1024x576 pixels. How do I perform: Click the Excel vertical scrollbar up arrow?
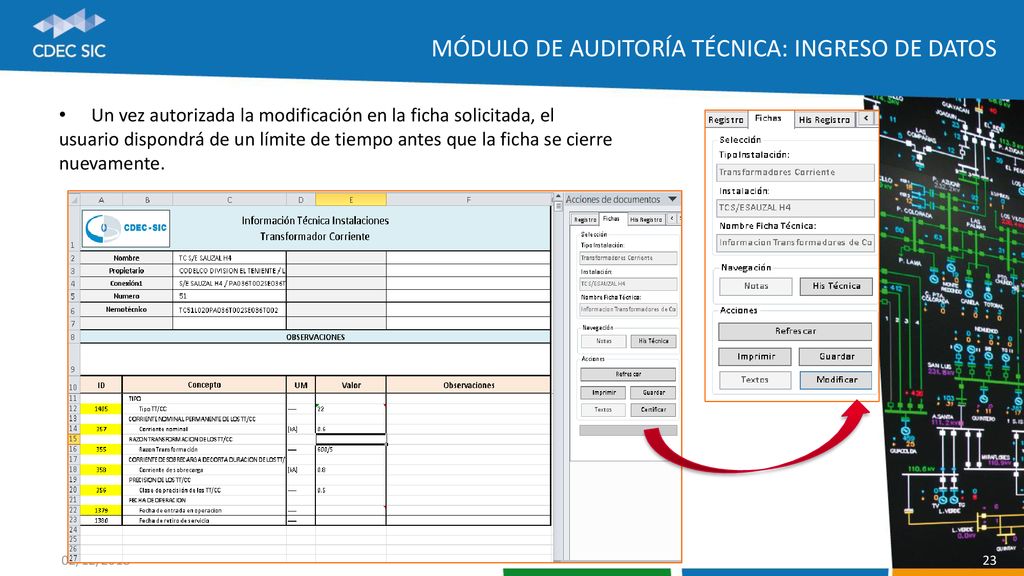click(558, 197)
